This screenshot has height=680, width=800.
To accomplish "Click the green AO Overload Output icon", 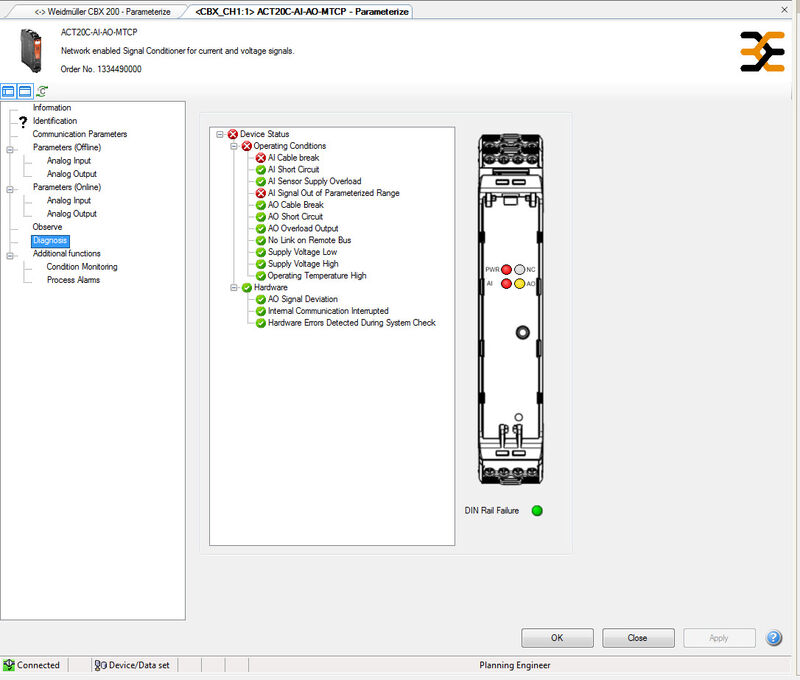I will tap(261, 229).
